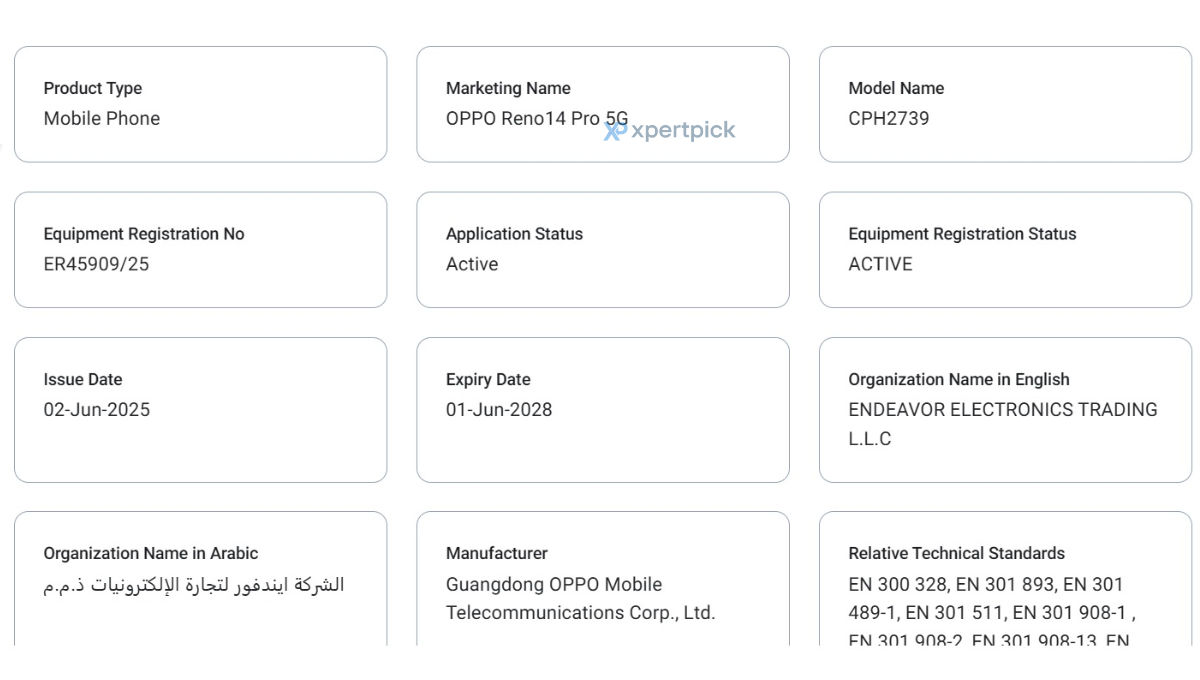The width and height of the screenshot is (1200, 680).
Task: Click the Model Name label
Action: tap(896, 88)
